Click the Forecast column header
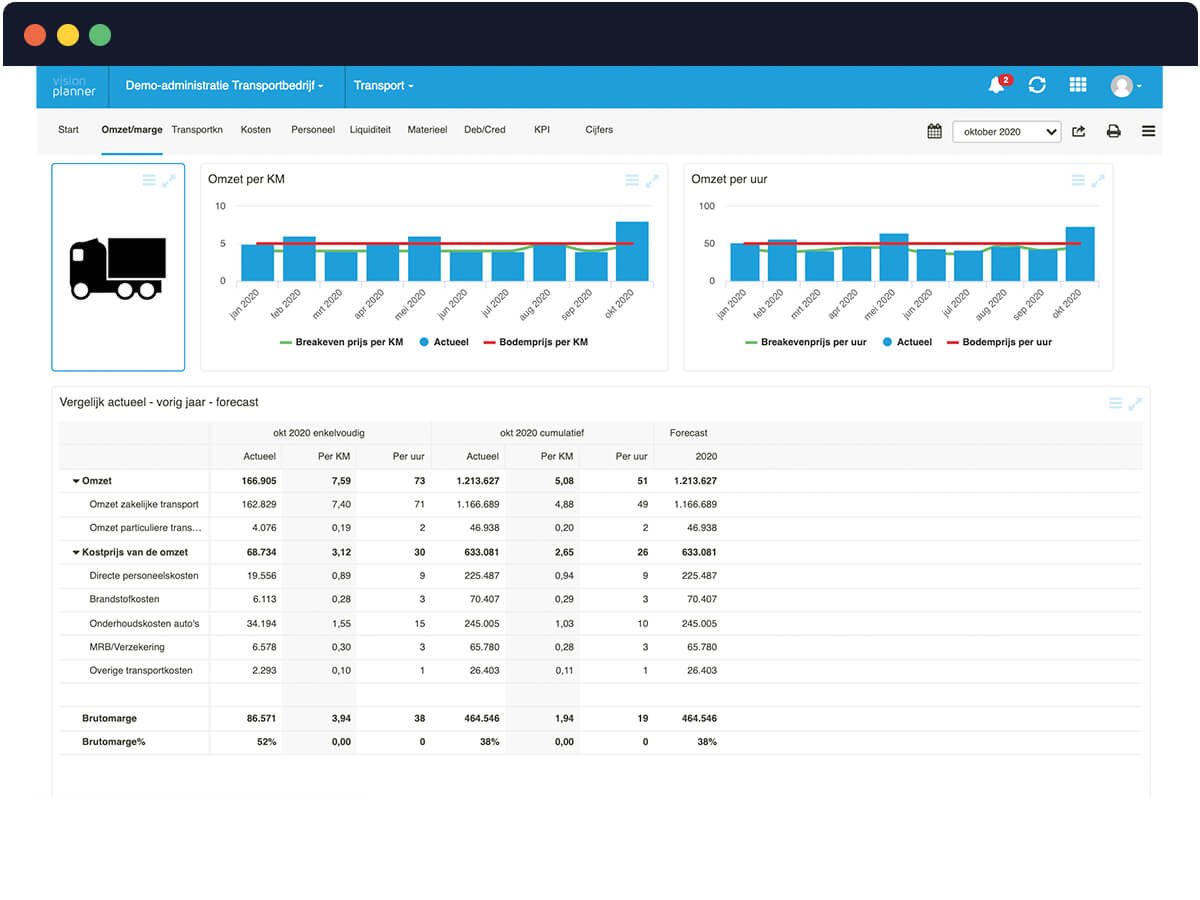The height and width of the screenshot is (900, 1200). [x=688, y=433]
